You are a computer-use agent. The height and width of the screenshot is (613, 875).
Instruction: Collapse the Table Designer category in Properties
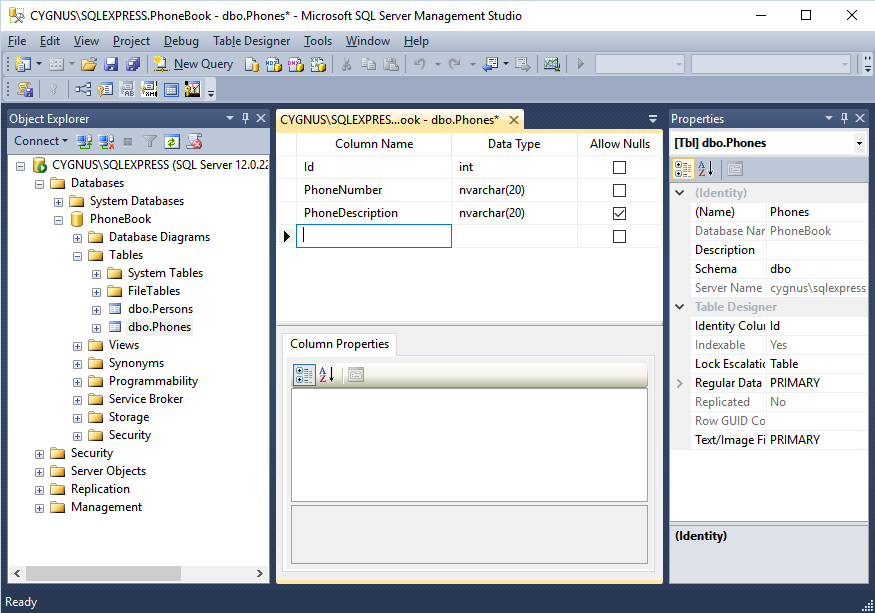click(x=680, y=306)
